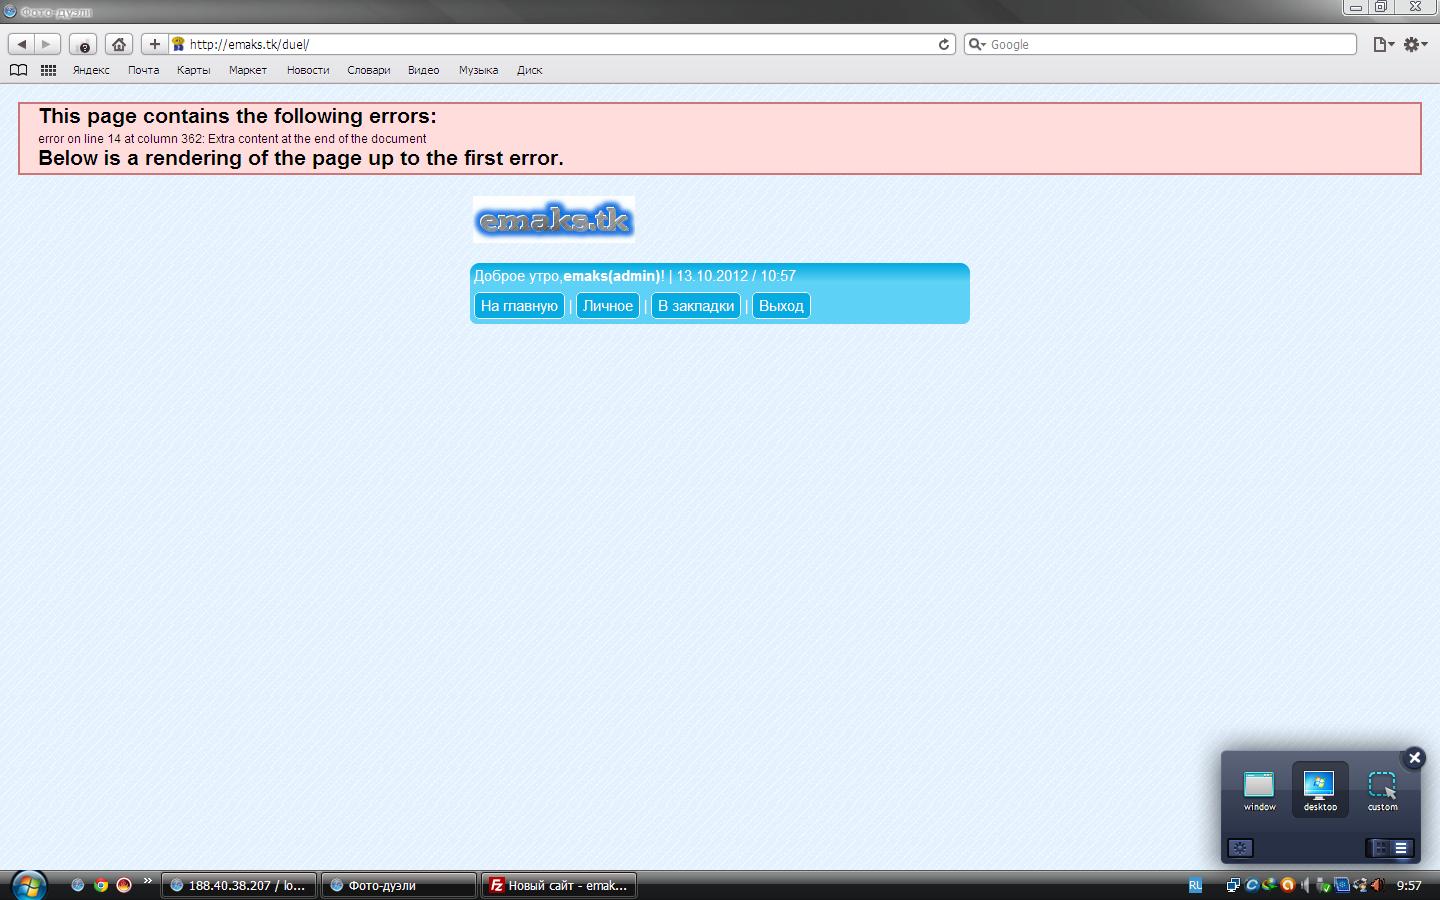
Task: Expand hidden quick launch items
Action: coord(148,881)
